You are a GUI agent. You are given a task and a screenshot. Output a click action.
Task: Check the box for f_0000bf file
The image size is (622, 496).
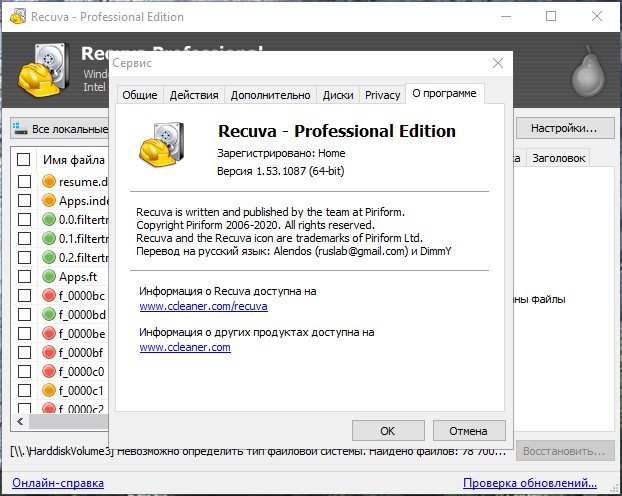[x=25, y=352]
